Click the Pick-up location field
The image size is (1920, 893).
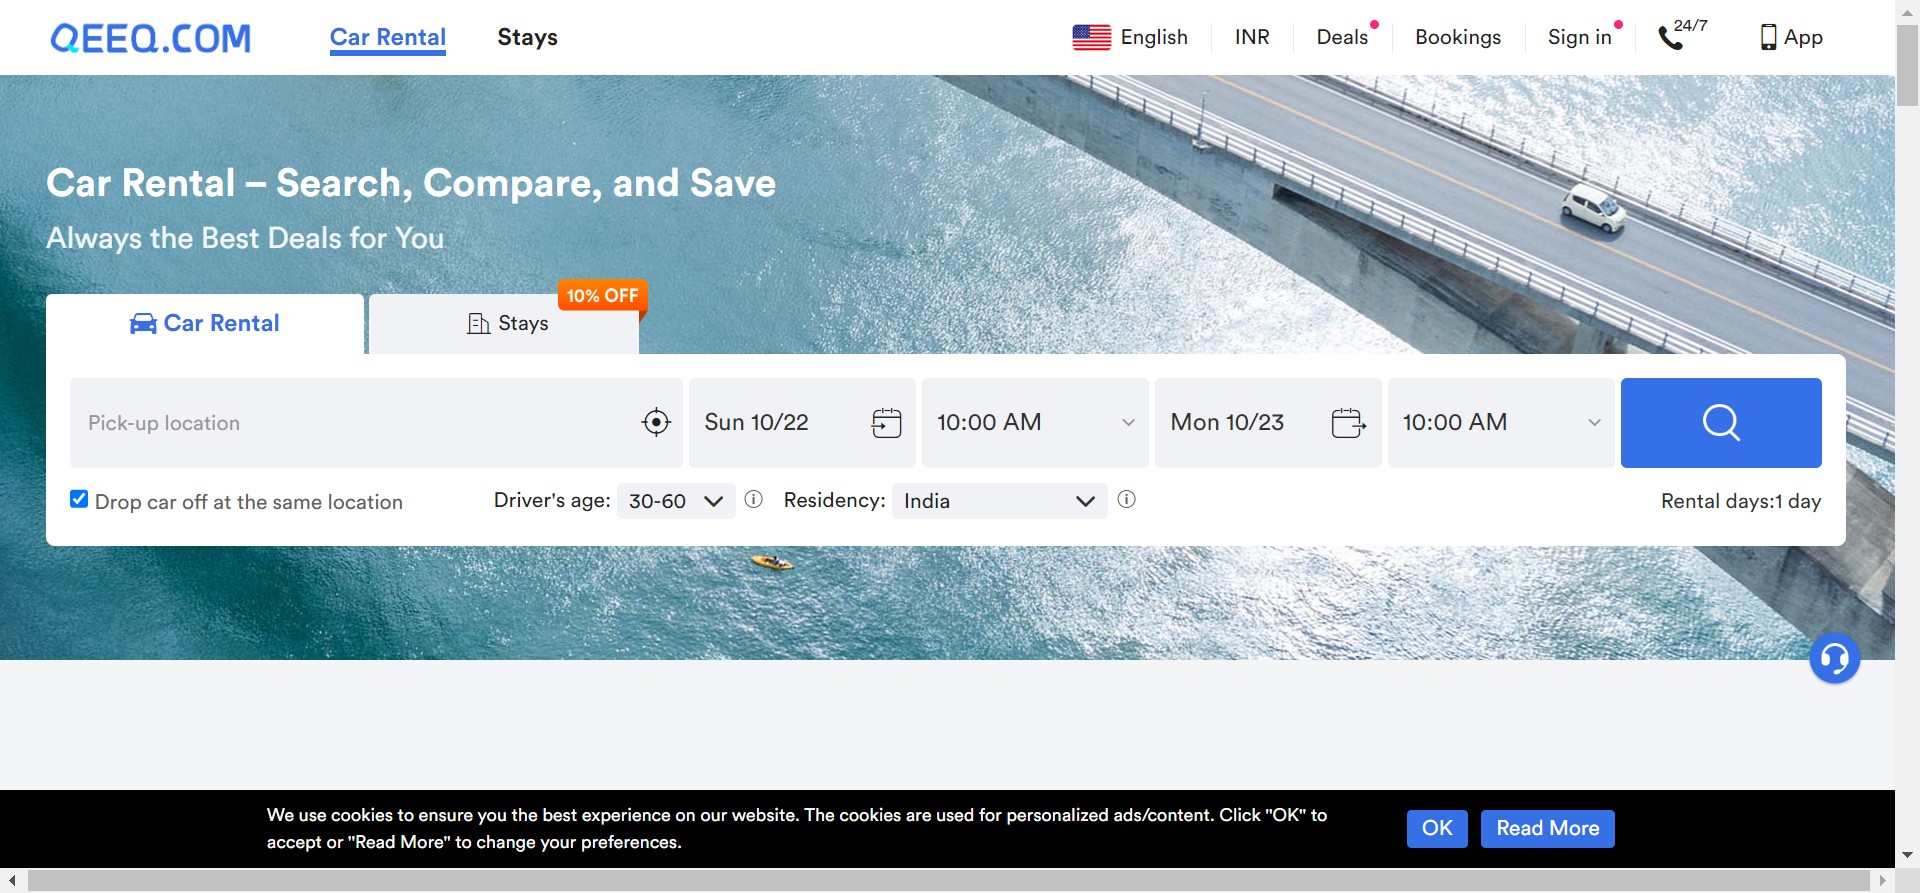[350, 423]
